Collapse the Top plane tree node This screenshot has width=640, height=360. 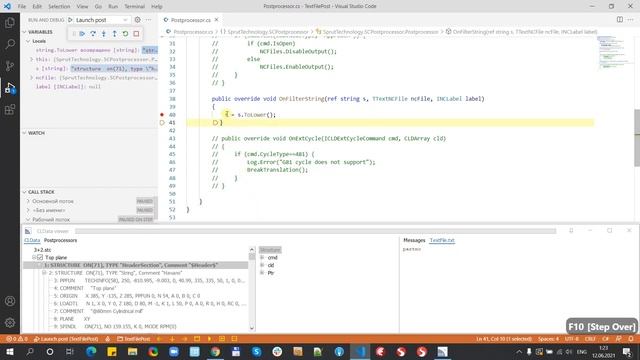pos(34,258)
